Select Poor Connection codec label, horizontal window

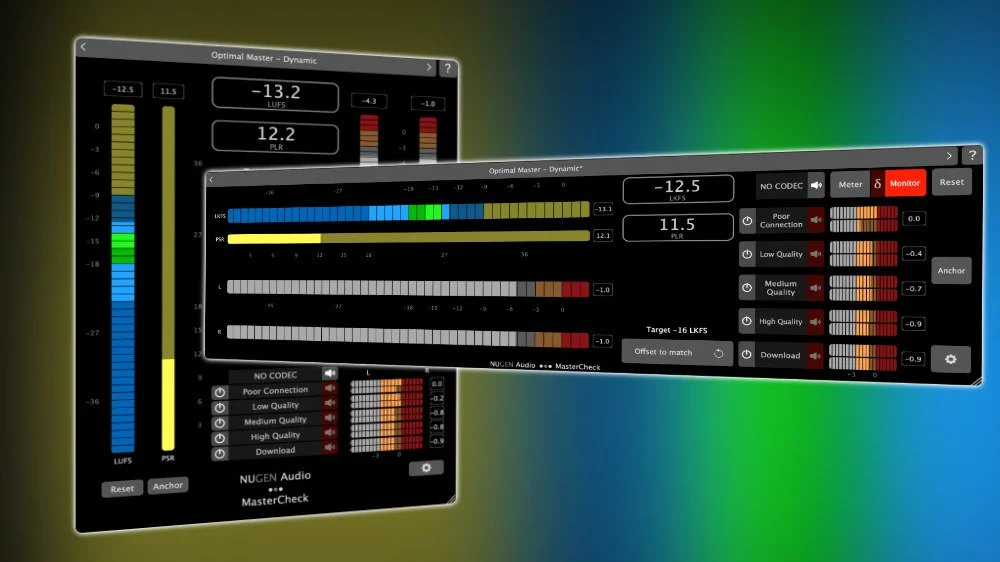click(x=781, y=220)
